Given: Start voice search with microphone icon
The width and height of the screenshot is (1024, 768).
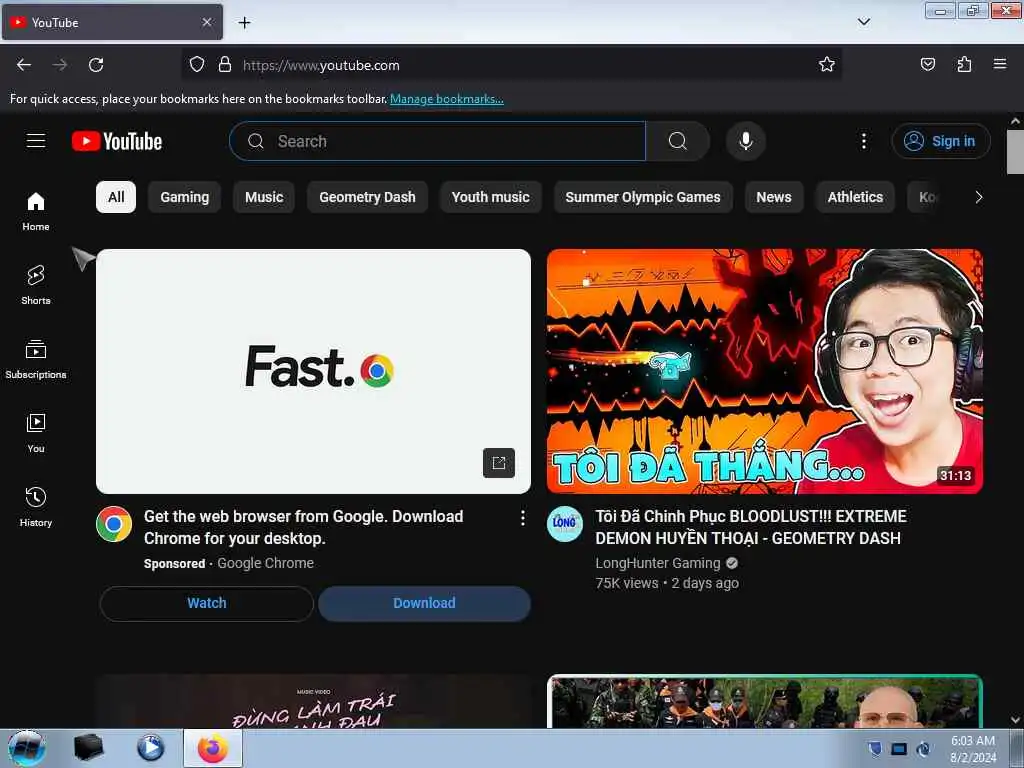Looking at the screenshot, I should pos(746,141).
